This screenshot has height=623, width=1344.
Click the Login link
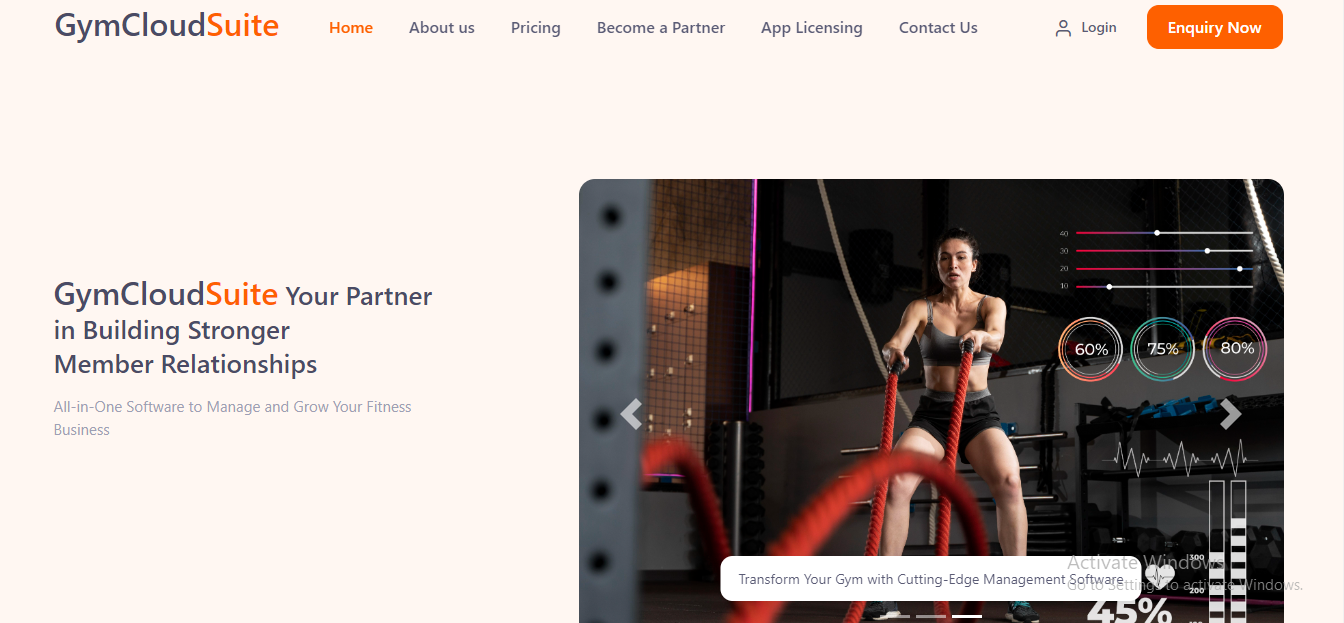[x=1099, y=28]
